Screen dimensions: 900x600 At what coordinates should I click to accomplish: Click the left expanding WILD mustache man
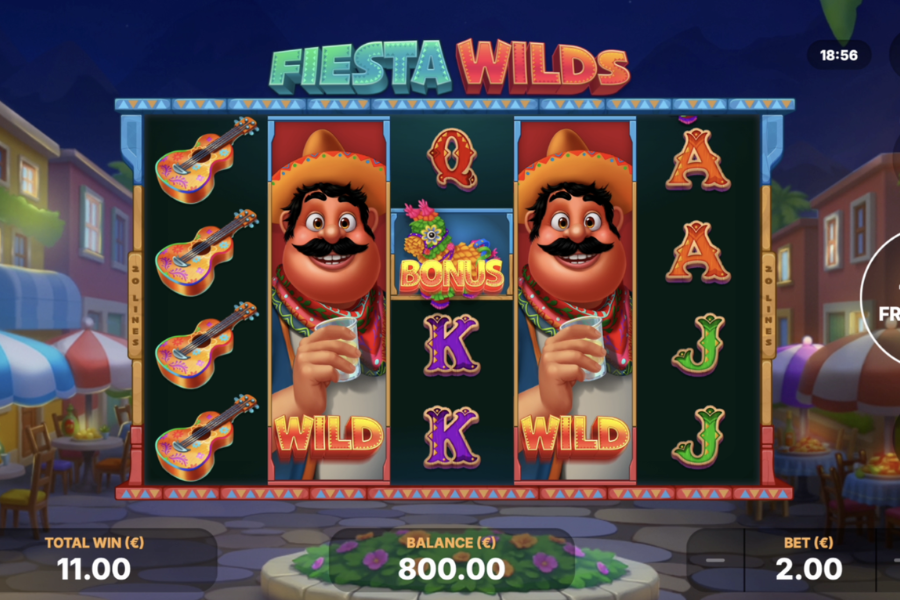[329, 299]
